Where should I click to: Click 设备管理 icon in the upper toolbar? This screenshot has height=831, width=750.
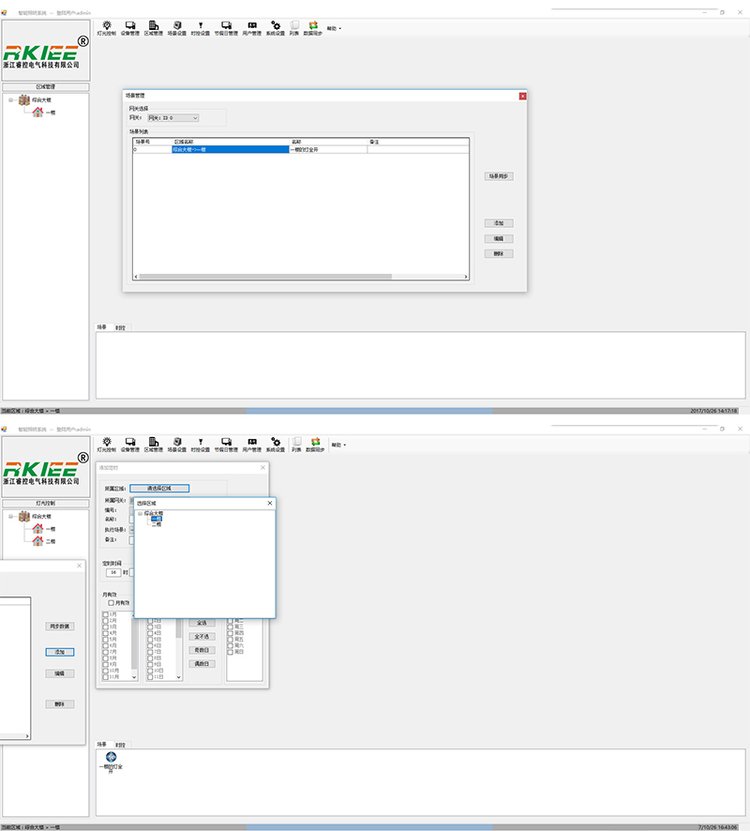(131, 26)
